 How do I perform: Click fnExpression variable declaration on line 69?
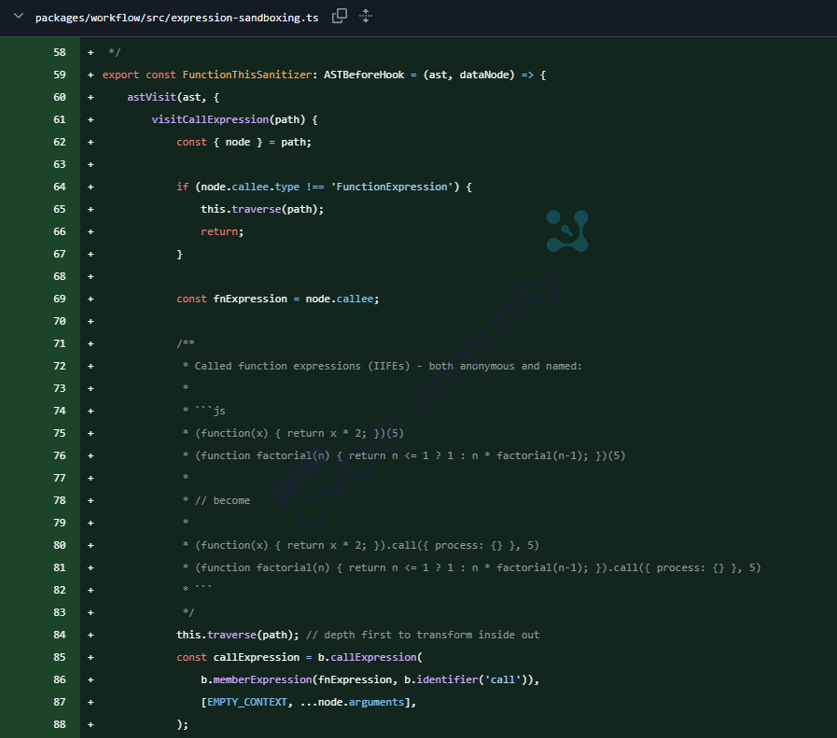tap(250, 299)
